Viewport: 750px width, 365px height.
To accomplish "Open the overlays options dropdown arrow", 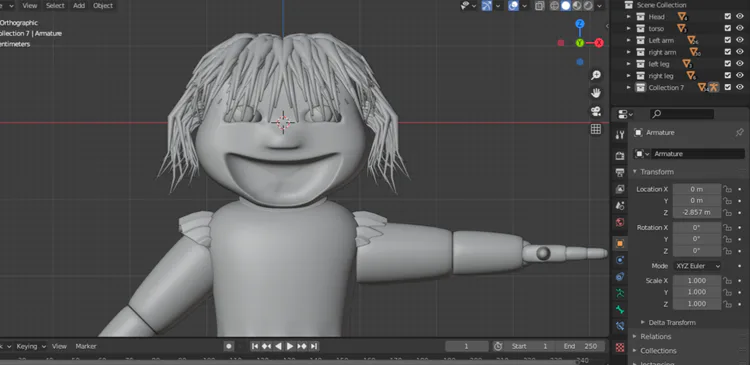I will pos(525,6).
